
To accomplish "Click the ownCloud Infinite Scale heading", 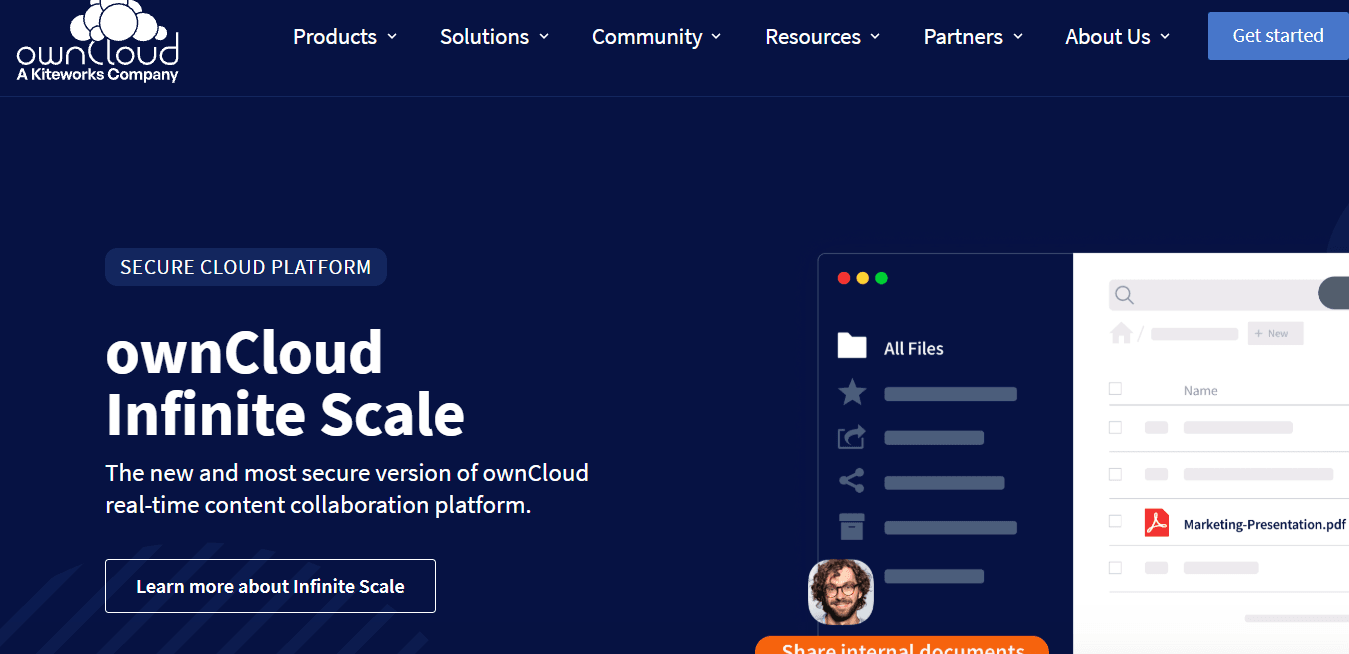I will [x=285, y=383].
